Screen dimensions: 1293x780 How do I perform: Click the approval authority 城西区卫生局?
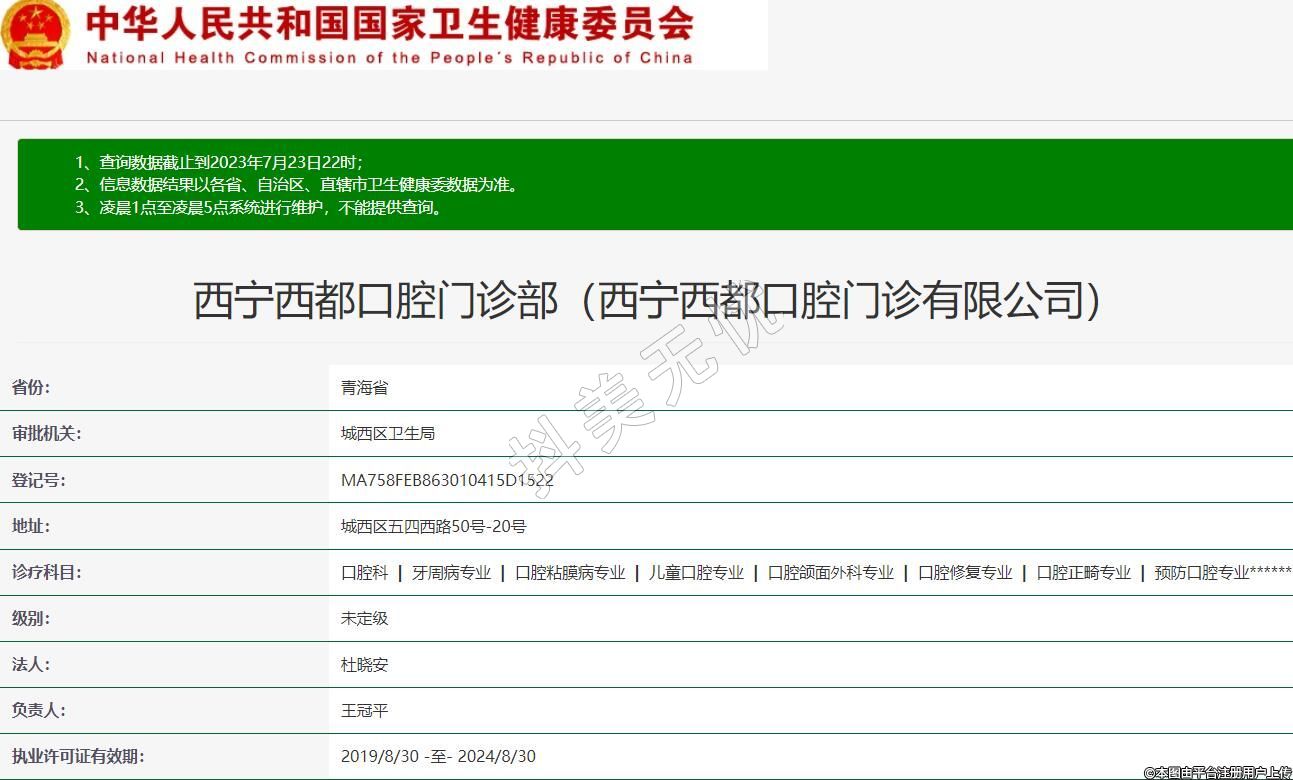[x=388, y=434]
